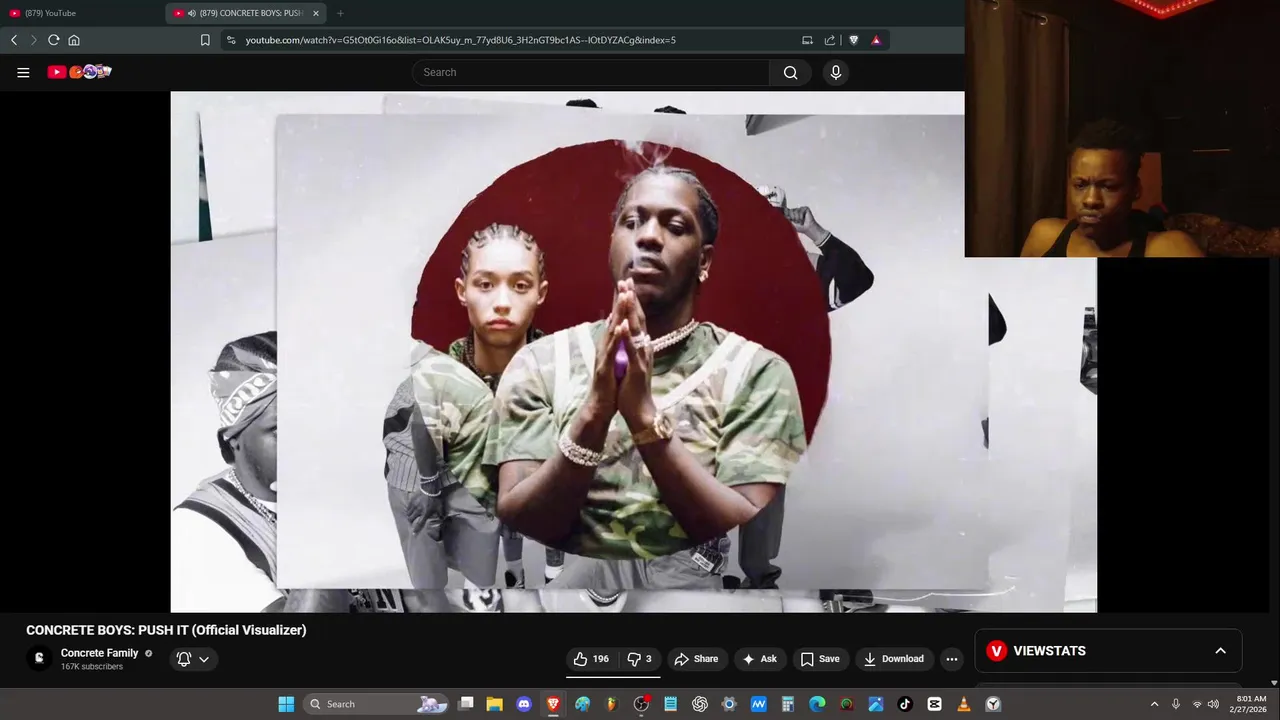
Task: Bookmark this page with bookmark icon
Action: coord(205,40)
